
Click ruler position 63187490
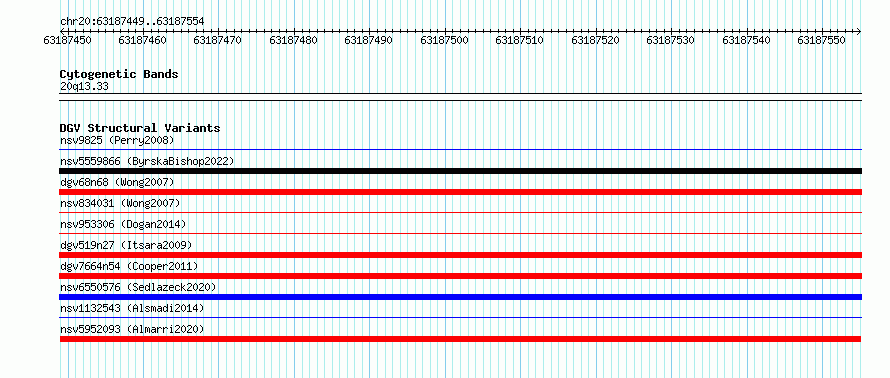pos(368,40)
